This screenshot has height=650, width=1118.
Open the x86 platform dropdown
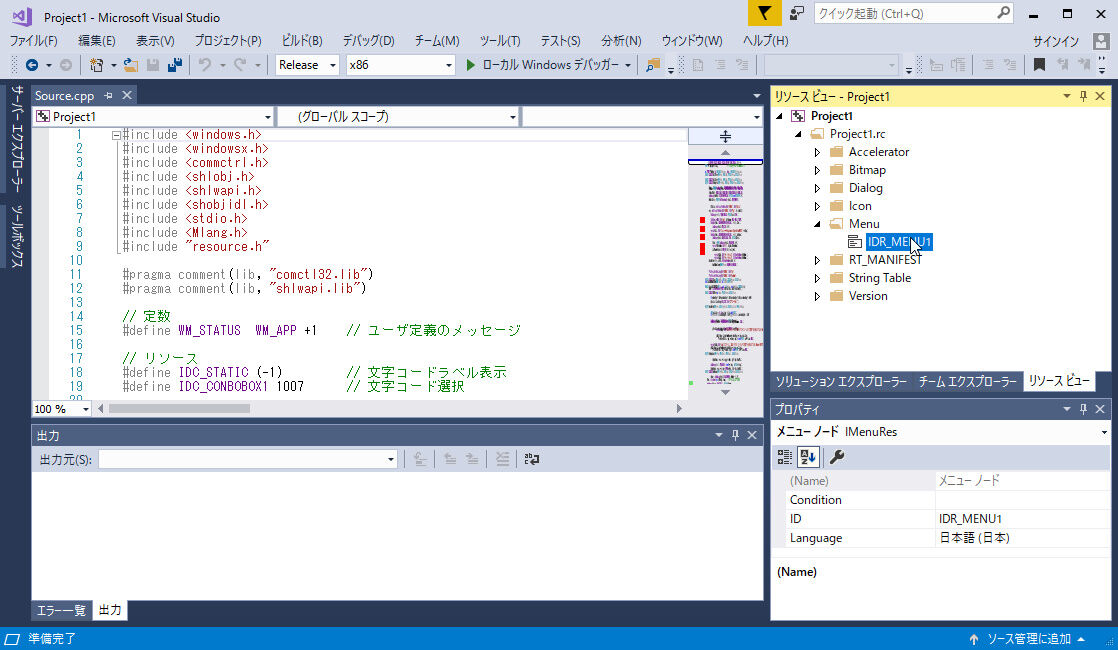click(400, 65)
